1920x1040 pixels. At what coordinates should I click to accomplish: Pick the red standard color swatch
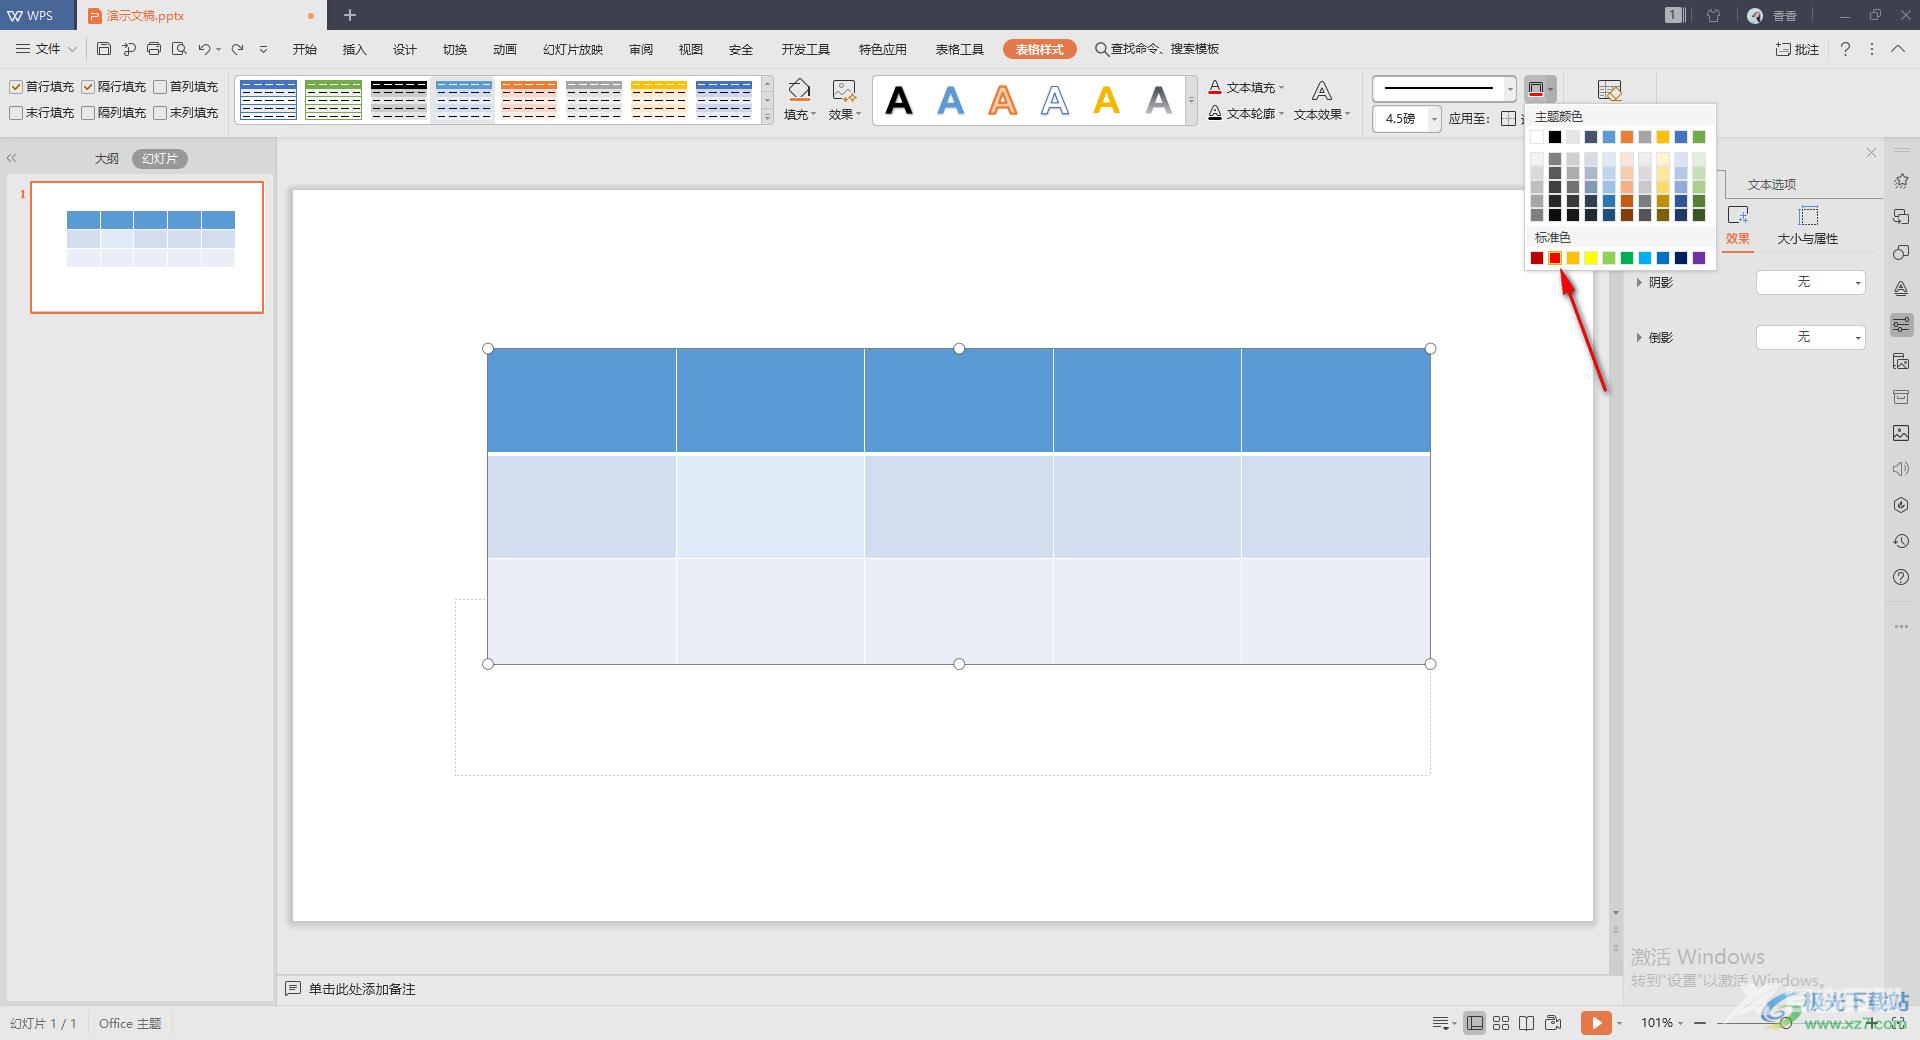click(1555, 258)
